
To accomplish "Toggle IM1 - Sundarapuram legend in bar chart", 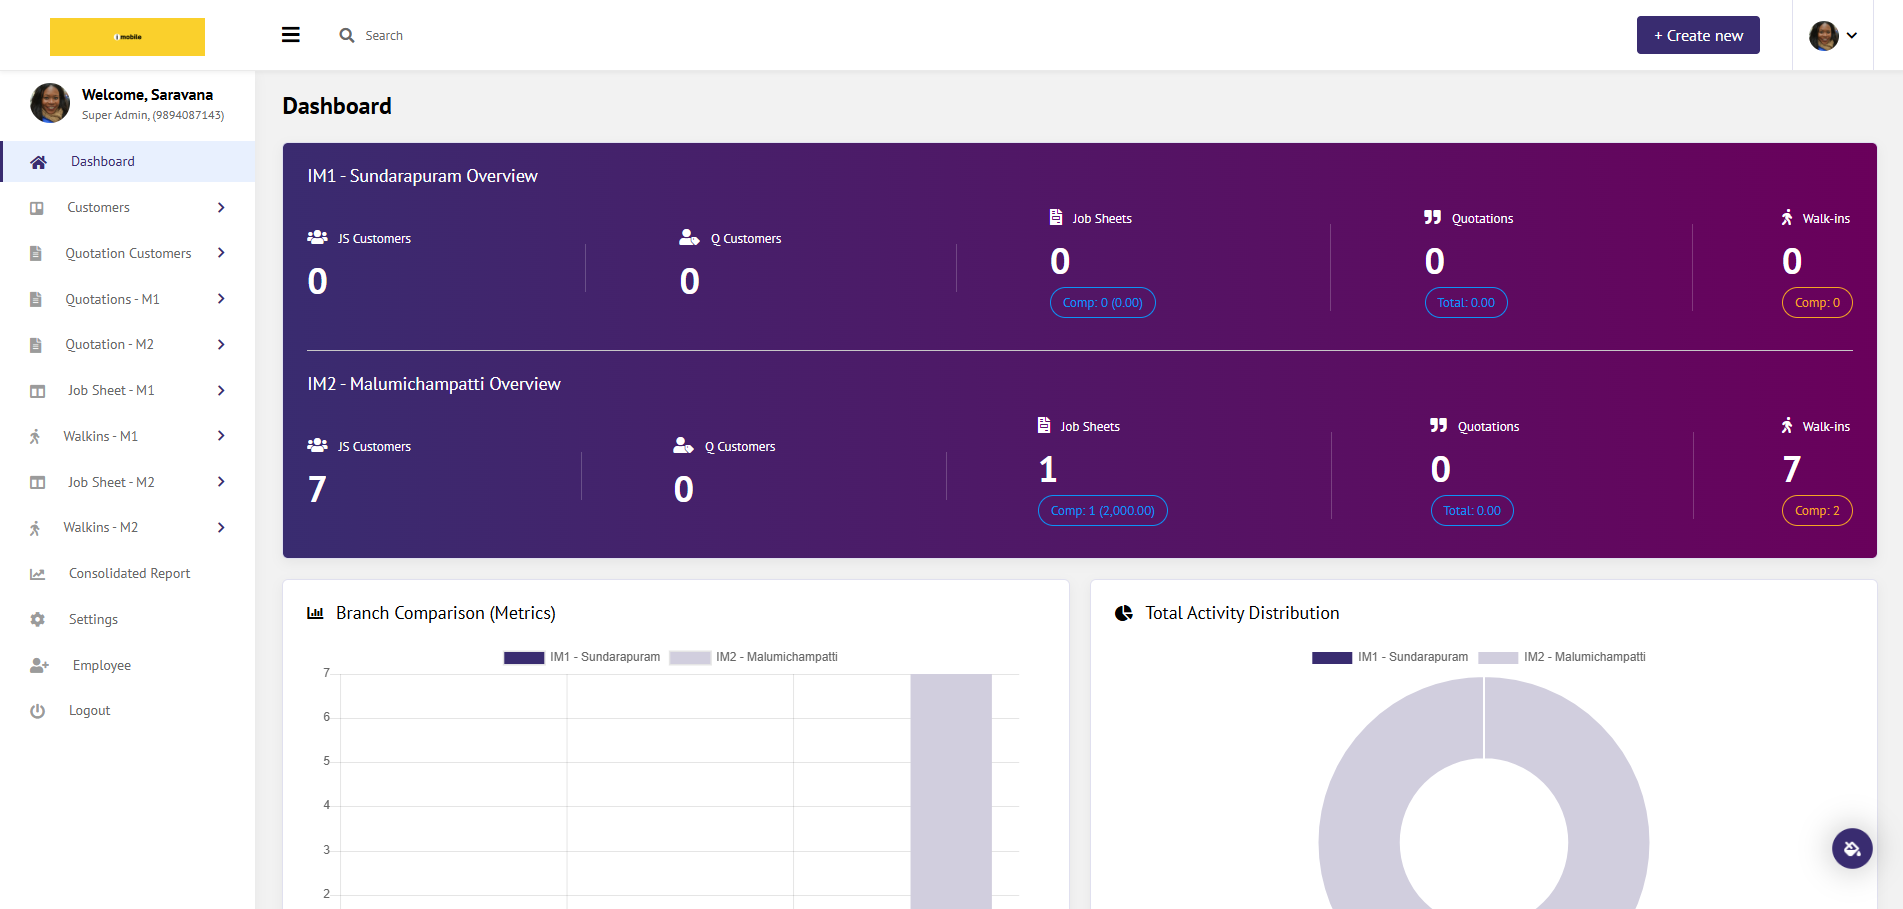I will pos(582,657).
